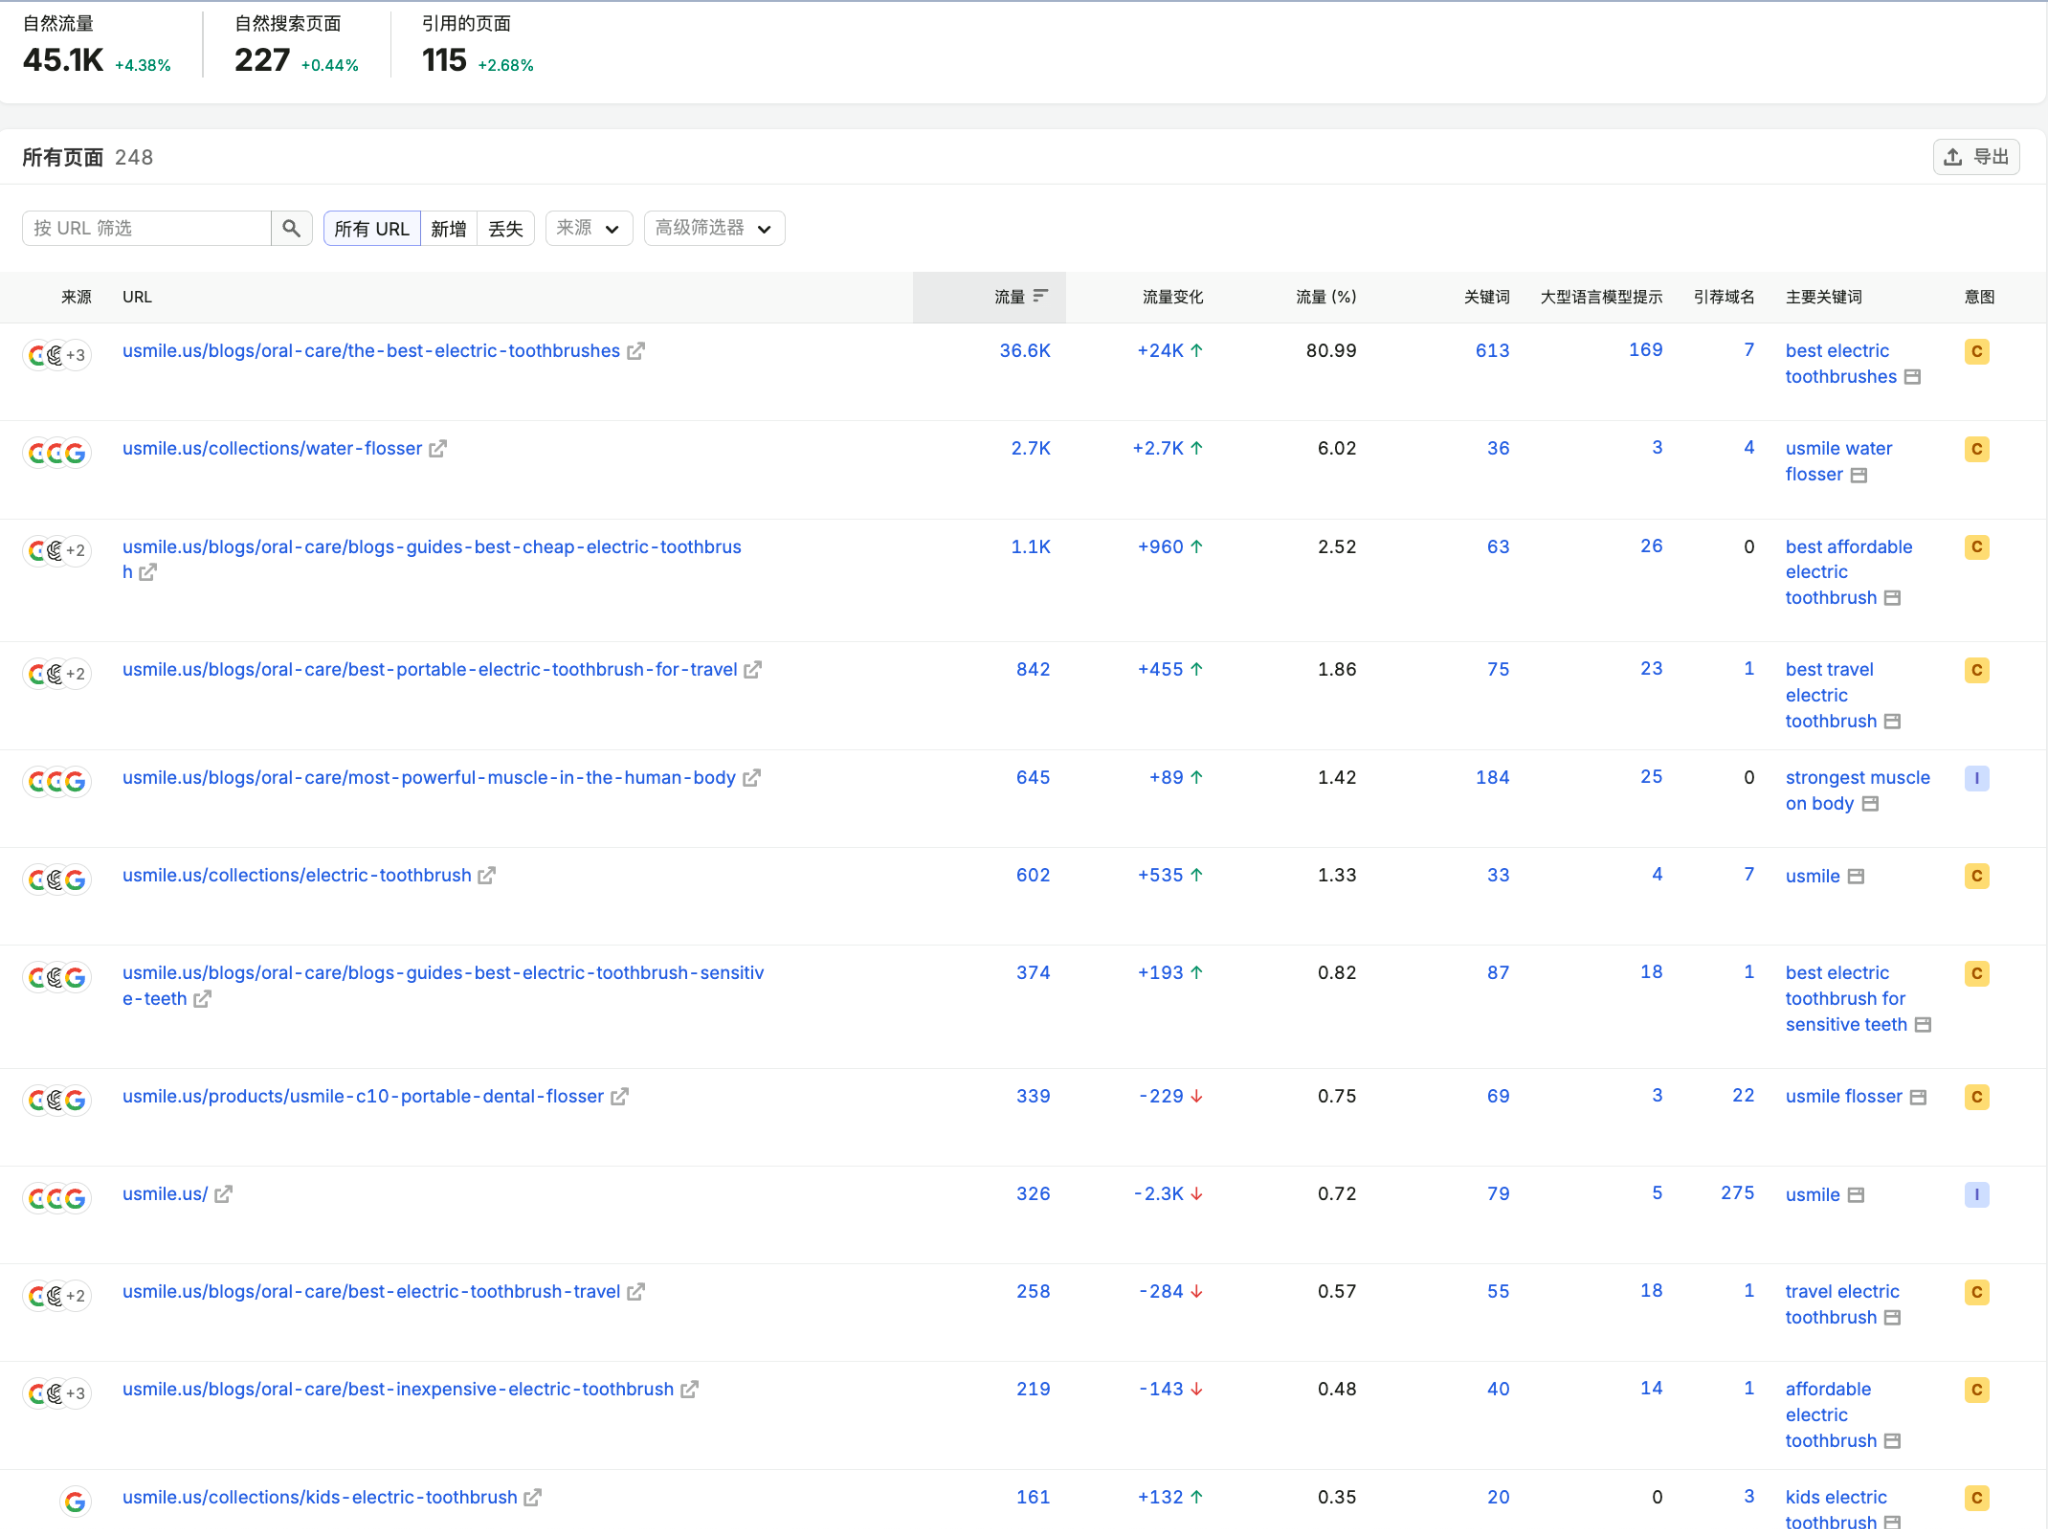
Task: Click SERP icon beside 'best travel electric toothbrush'
Action: coord(1892,721)
